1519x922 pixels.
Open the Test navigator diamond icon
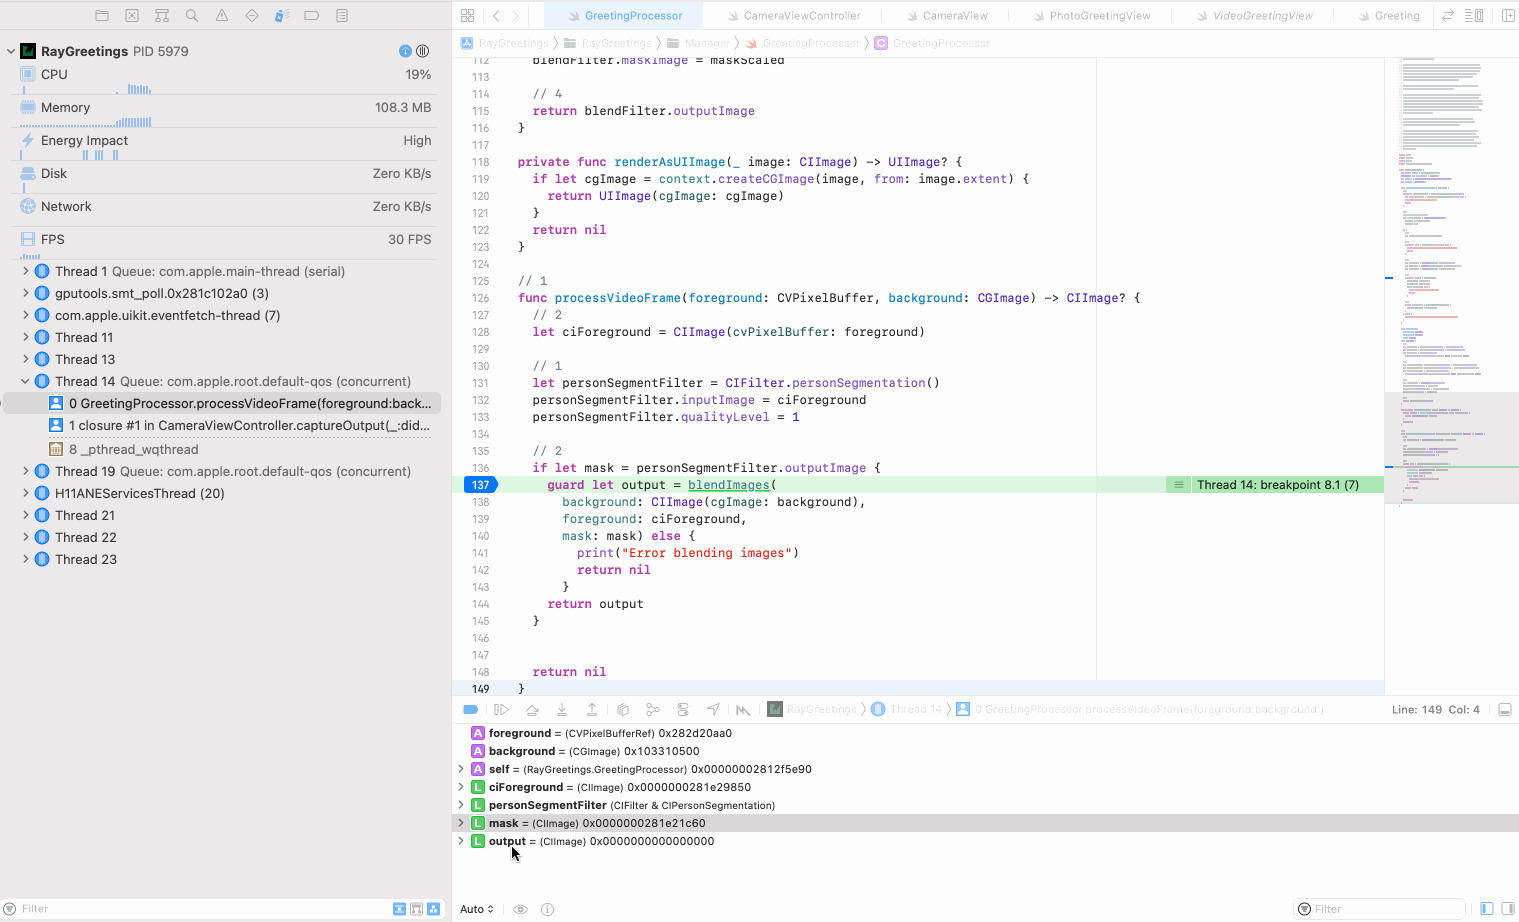coord(252,16)
